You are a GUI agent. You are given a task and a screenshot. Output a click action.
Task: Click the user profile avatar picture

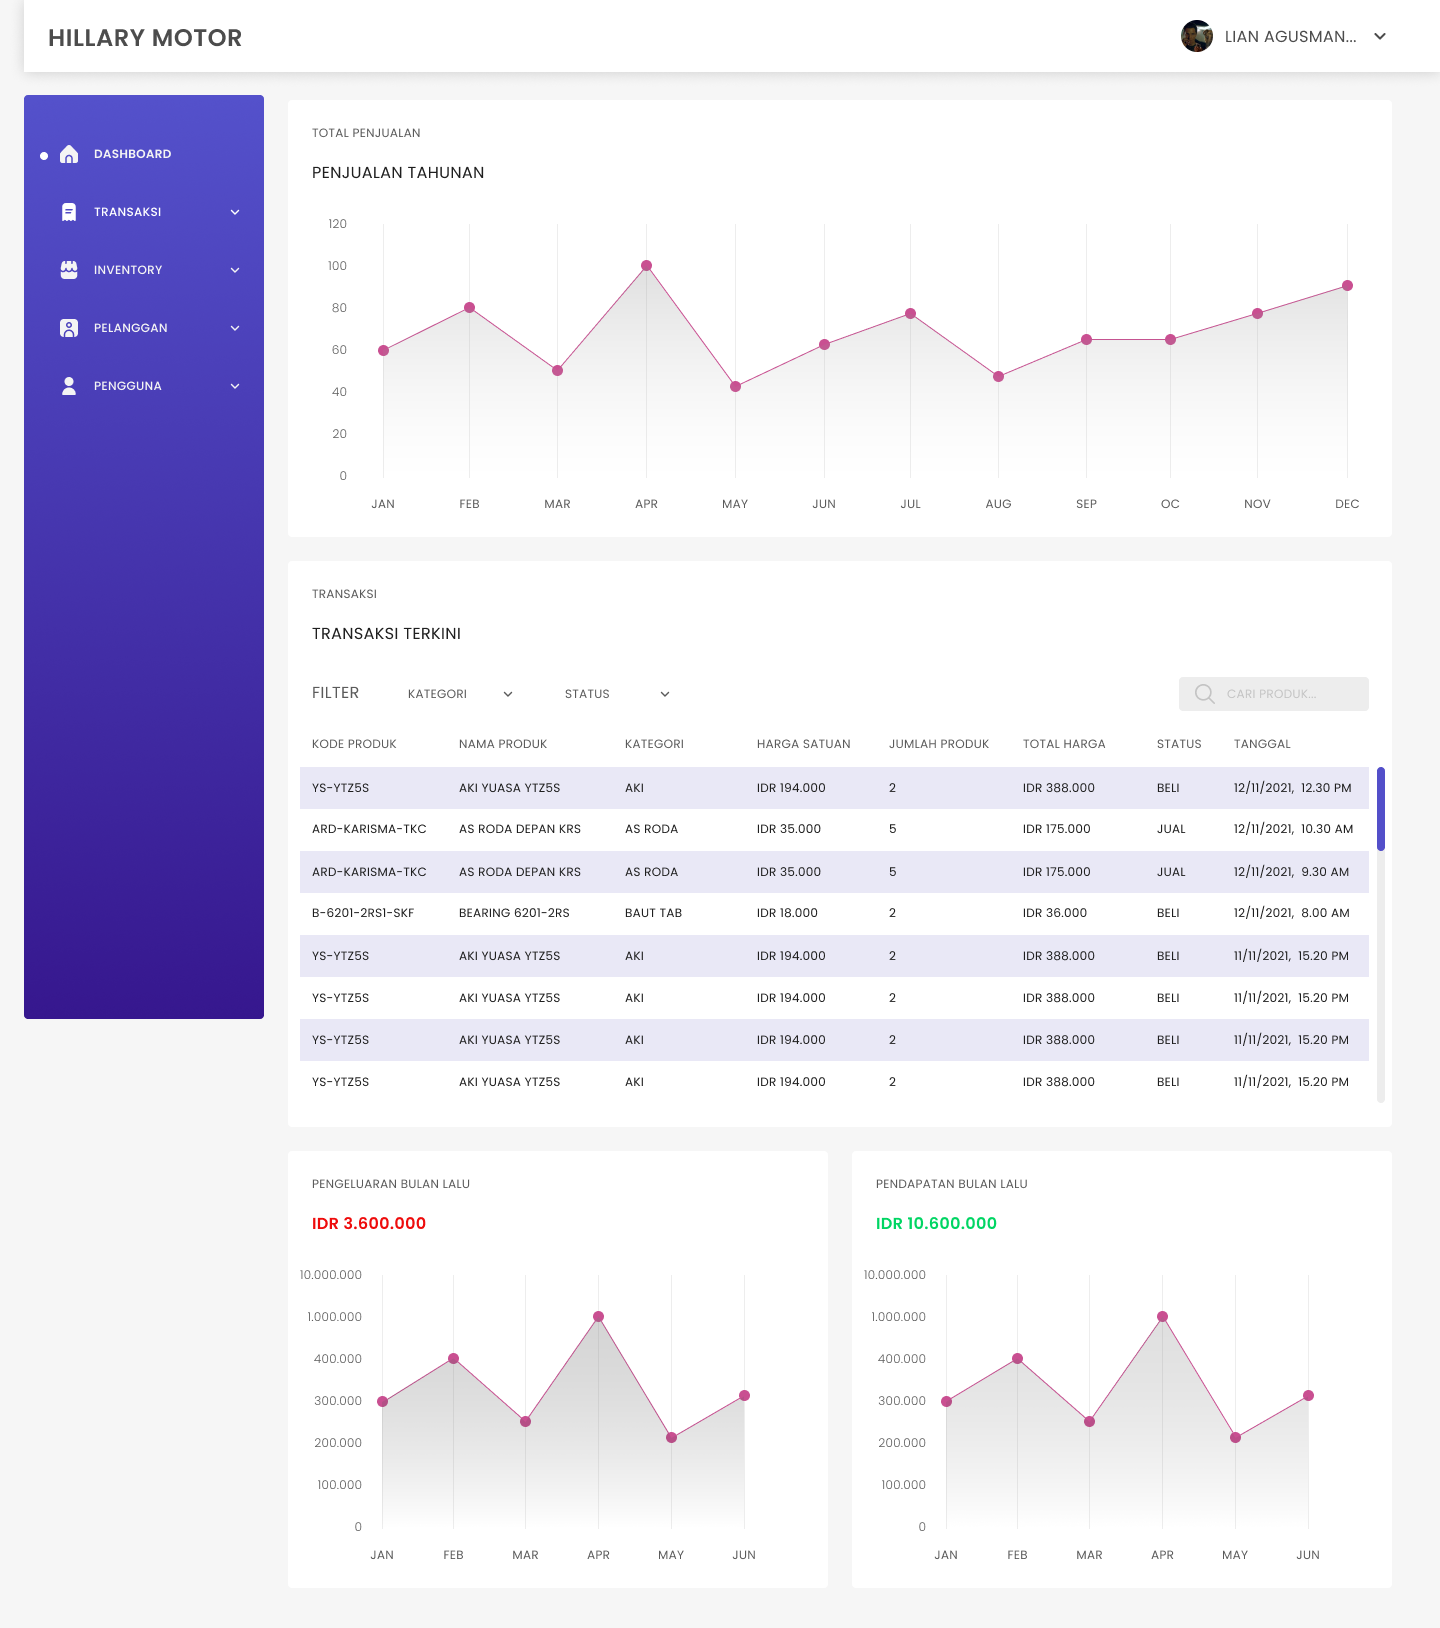point(1196,37)
